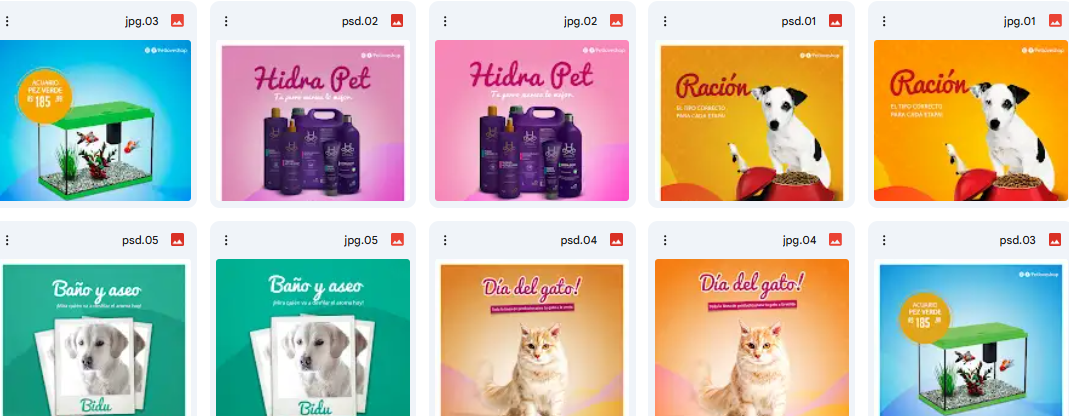Open more options for psd.04 file

(x=445, y=240)
